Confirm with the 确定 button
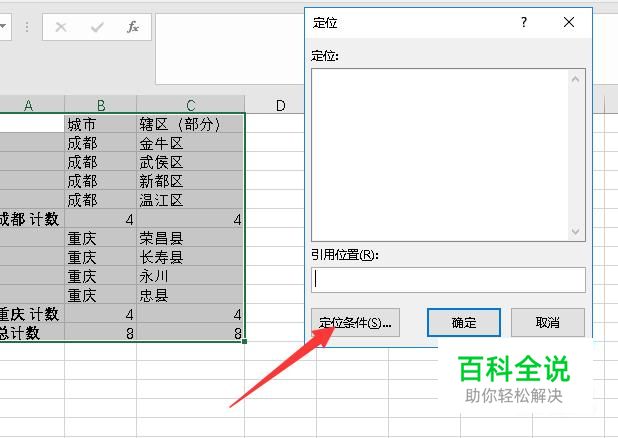The height and width of the screenshot is (438, 618). tap(464, 322)
